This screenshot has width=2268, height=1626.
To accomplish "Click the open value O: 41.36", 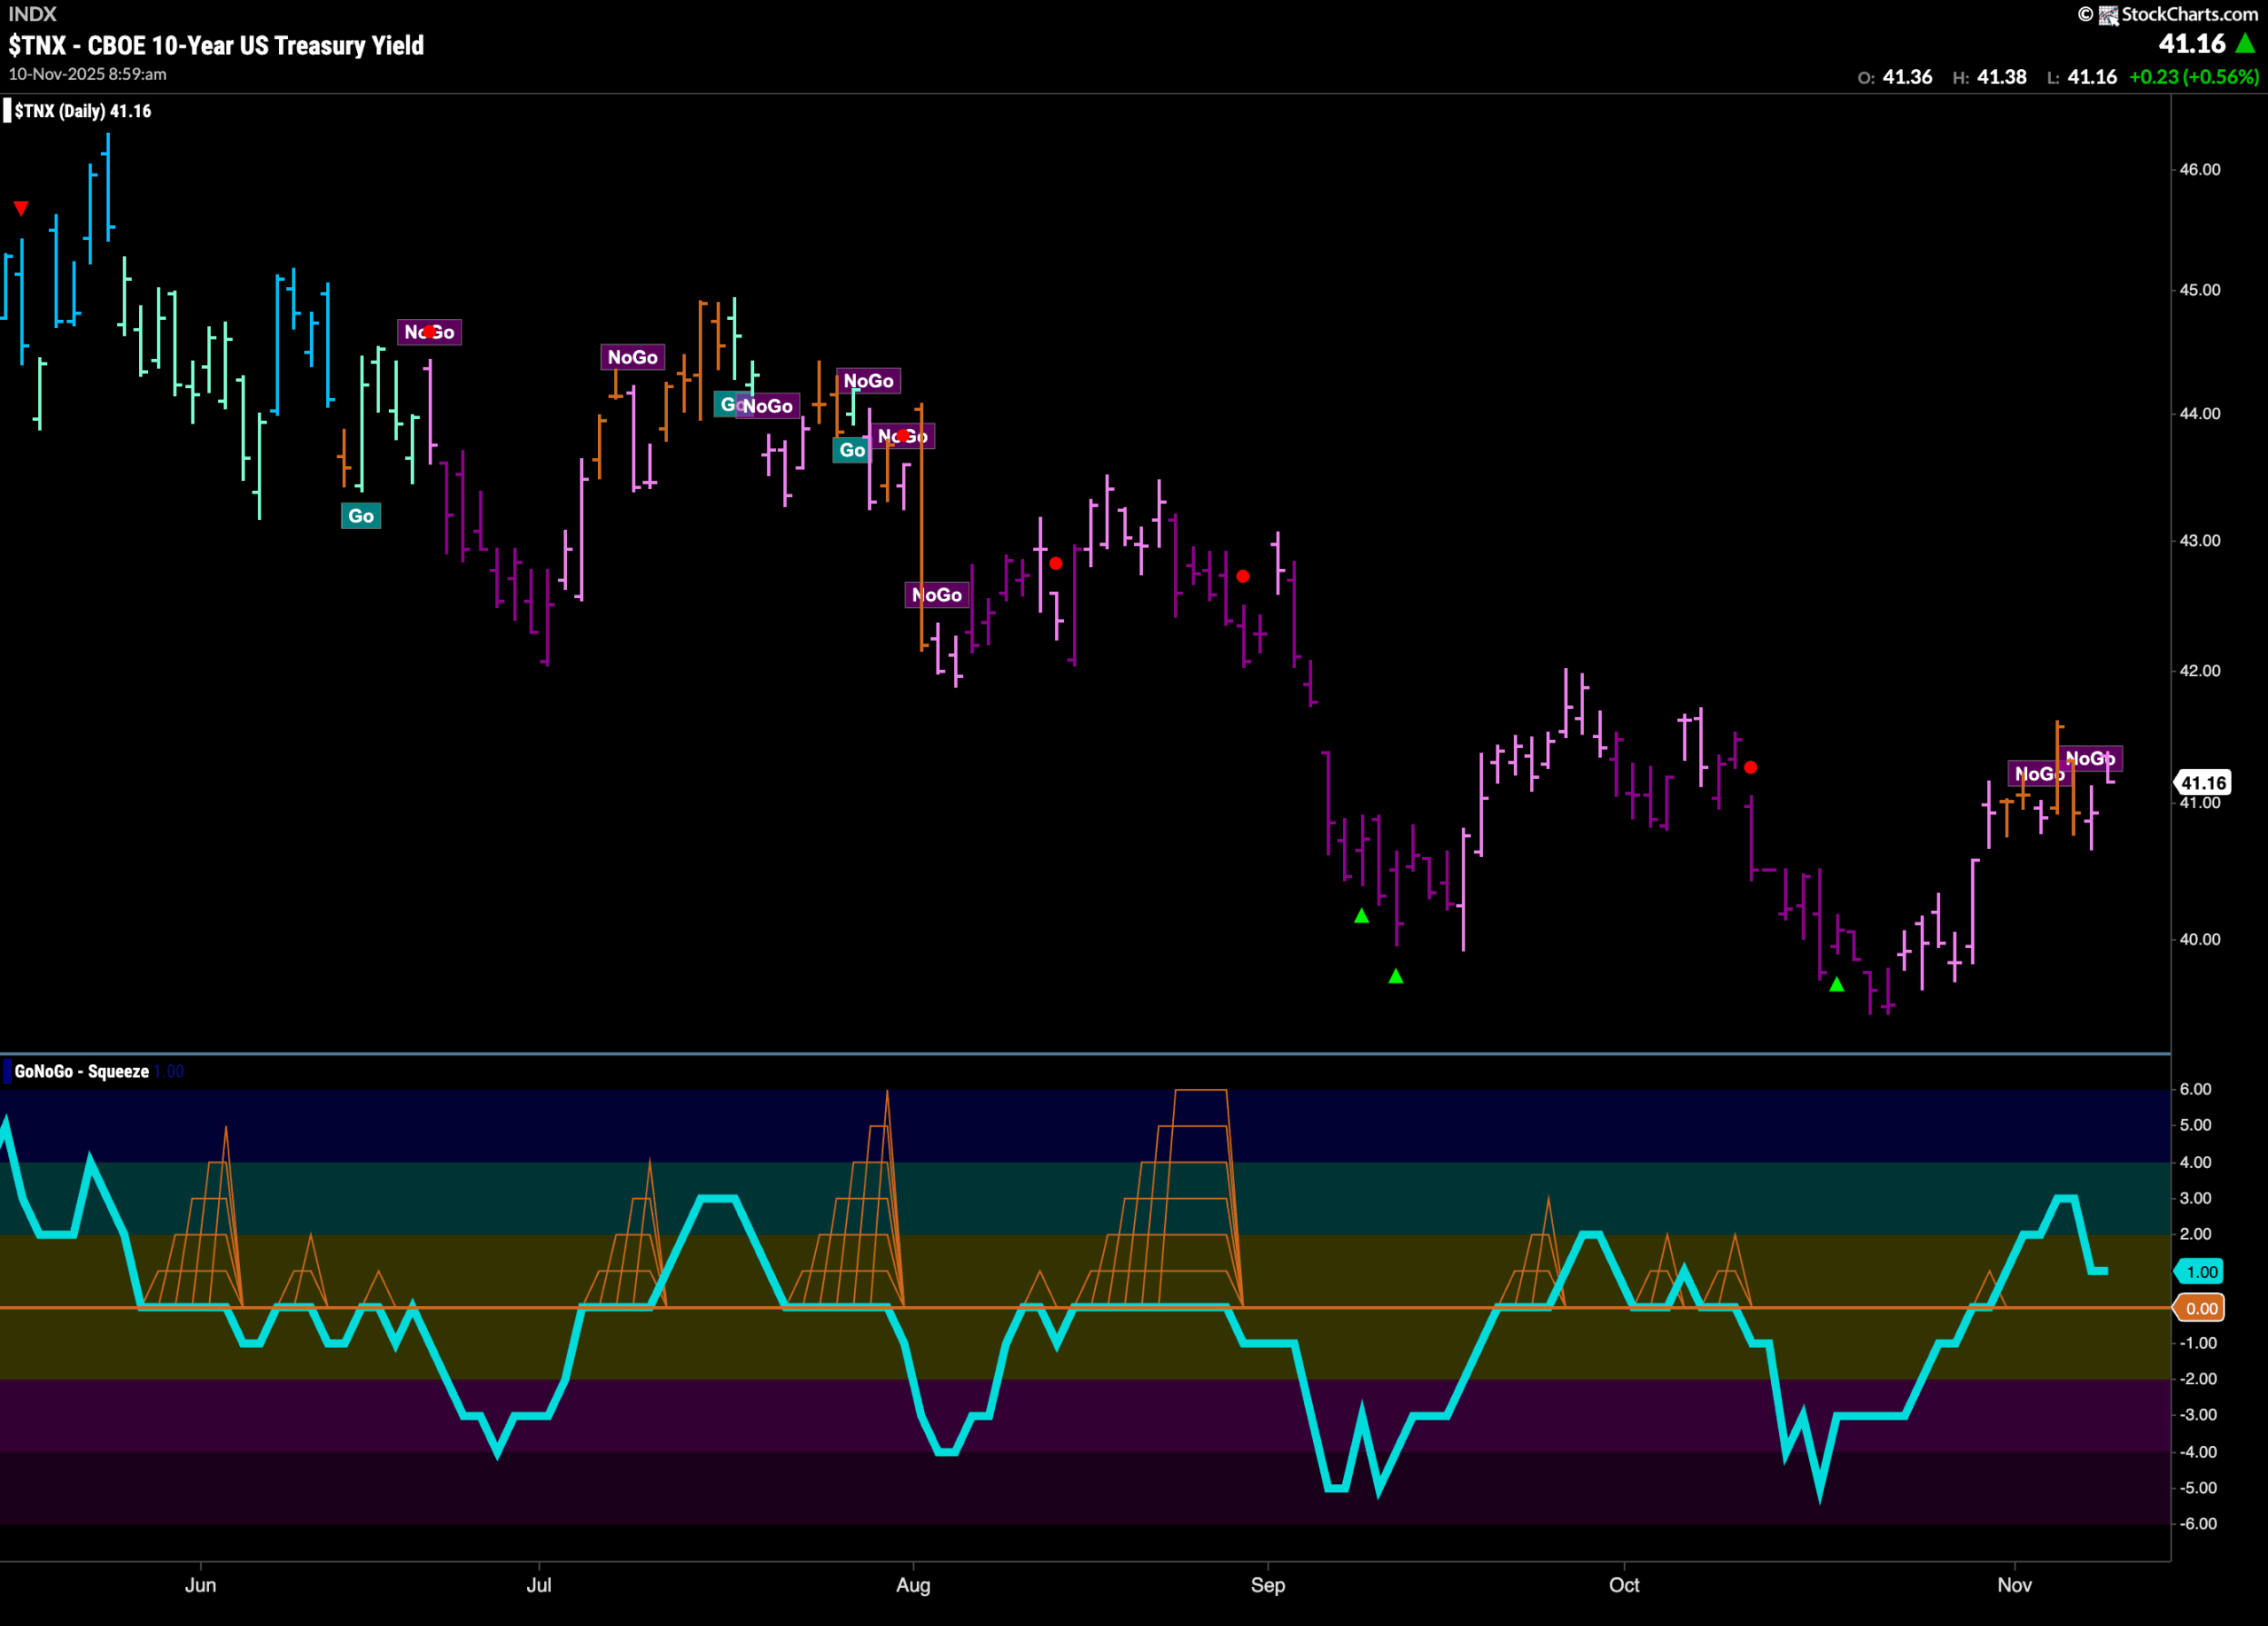I will pos(1894,77).
